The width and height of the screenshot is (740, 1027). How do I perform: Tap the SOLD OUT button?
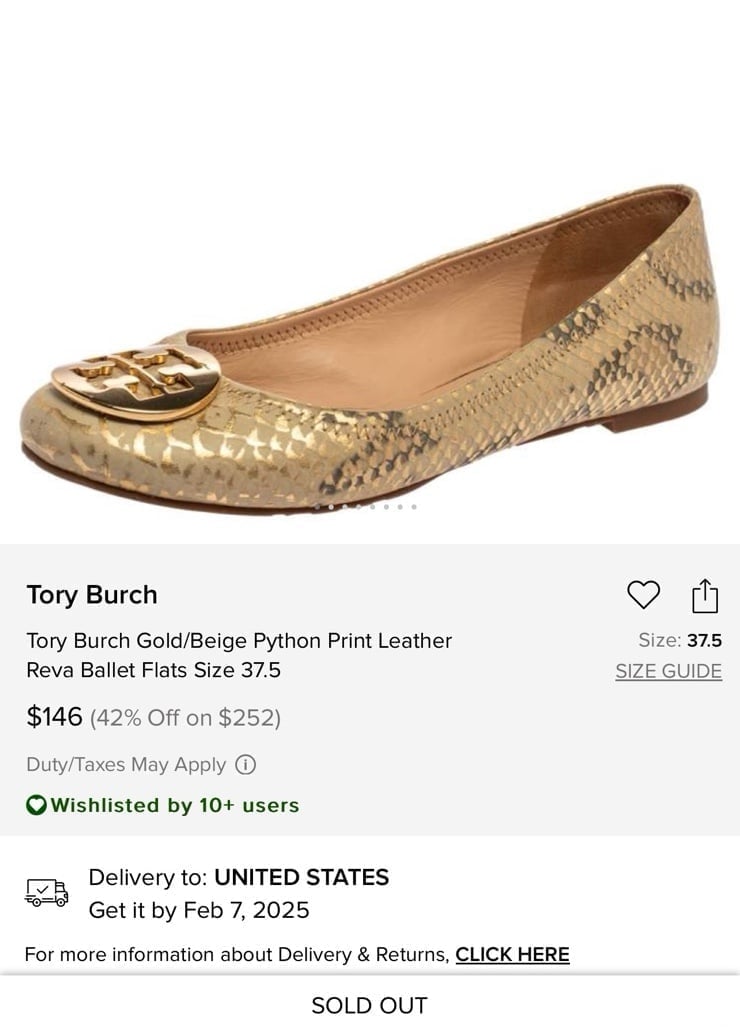(x=370, y=1005)
